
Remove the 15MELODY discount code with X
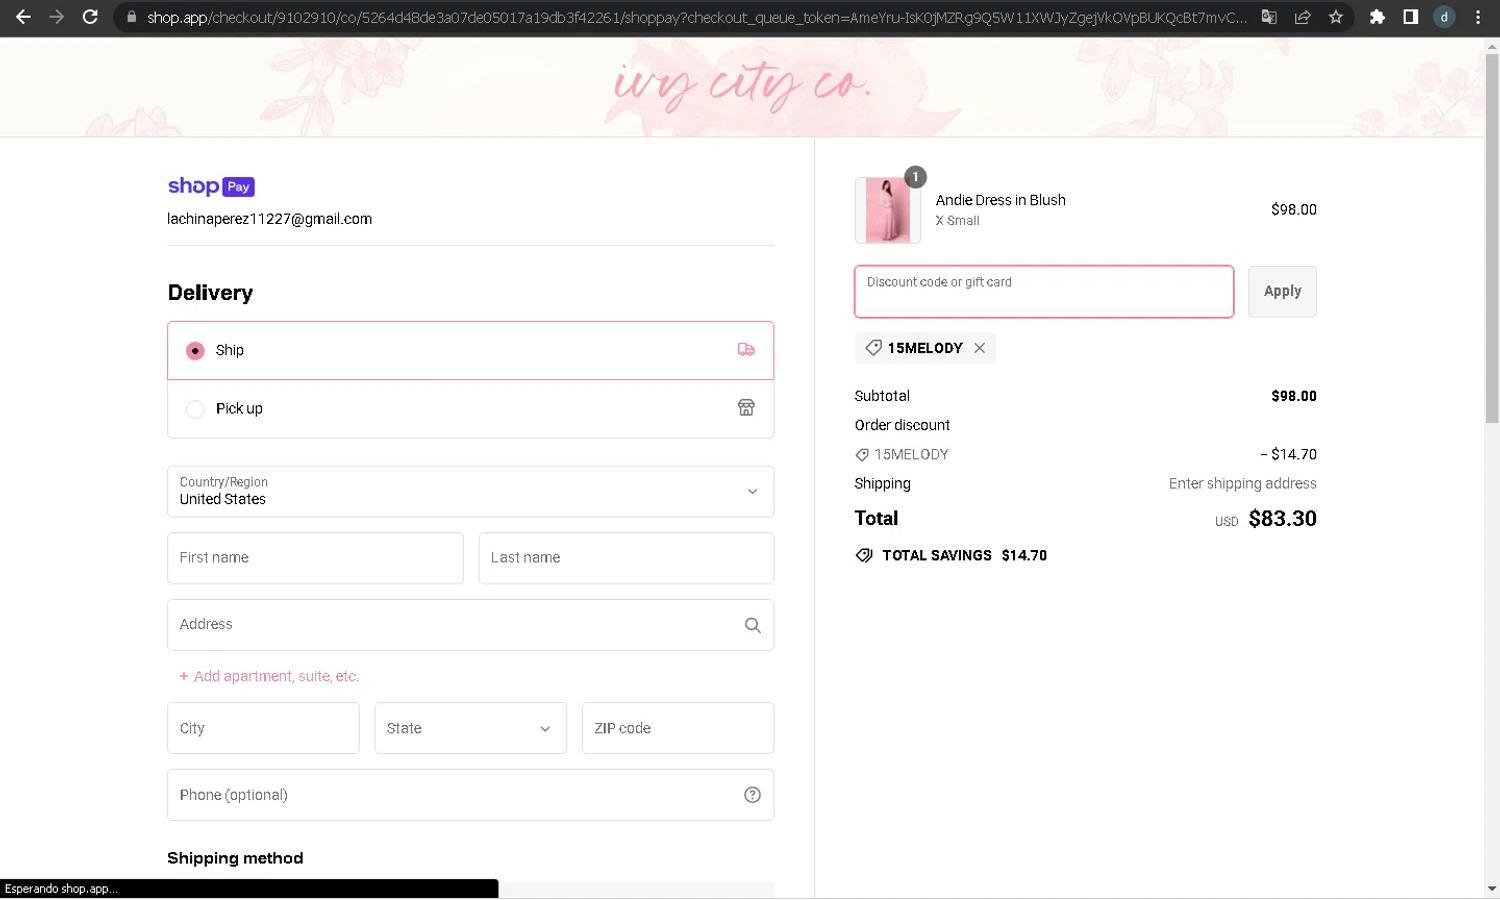click(x=980, y=348)
